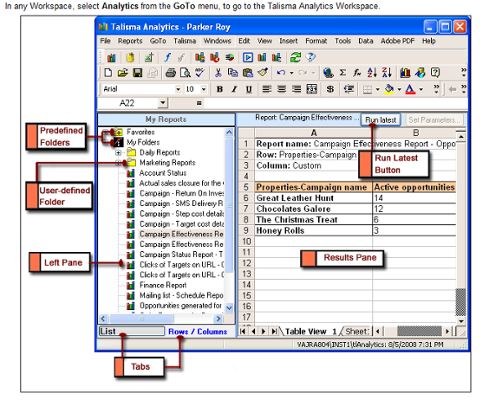Select the Finance Report item
This screenshot has height=400, width=489.
163,285
